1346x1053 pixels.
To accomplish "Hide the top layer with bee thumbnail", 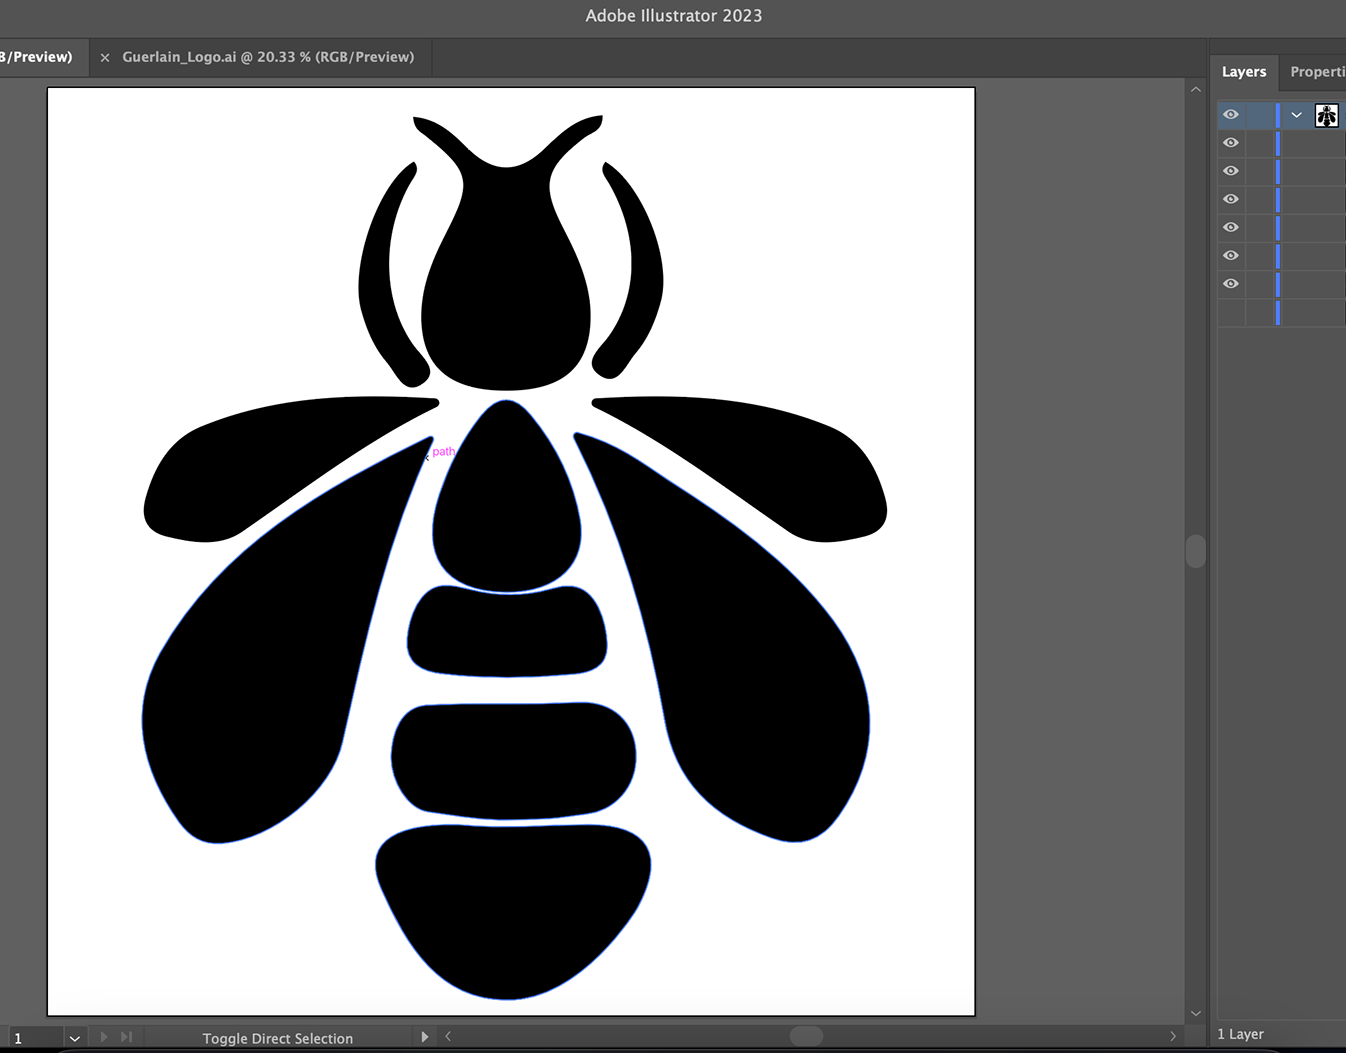I will point(1231,115).
